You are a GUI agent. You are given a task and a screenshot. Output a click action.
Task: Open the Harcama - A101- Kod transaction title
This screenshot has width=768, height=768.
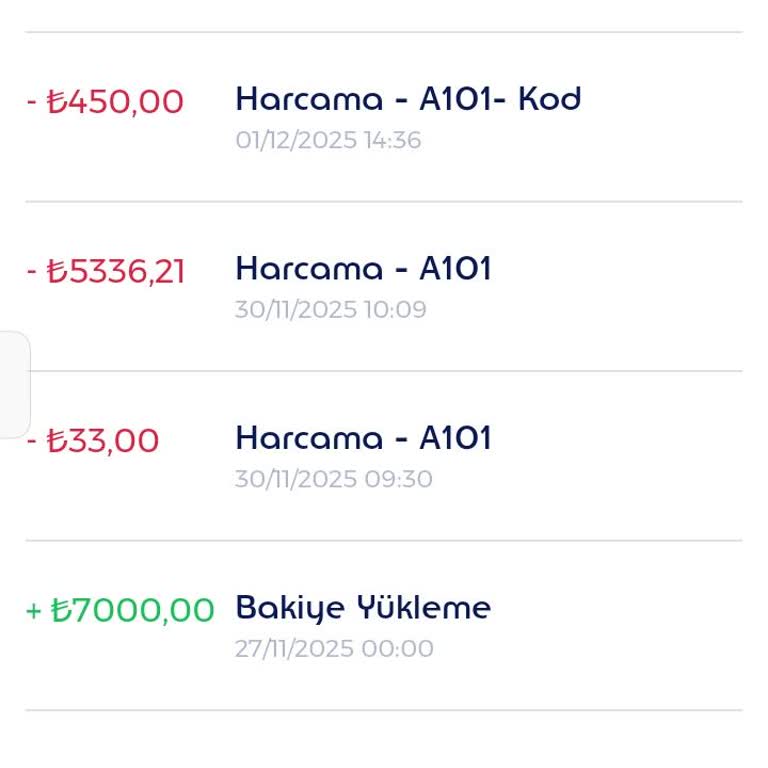[407, 99]
